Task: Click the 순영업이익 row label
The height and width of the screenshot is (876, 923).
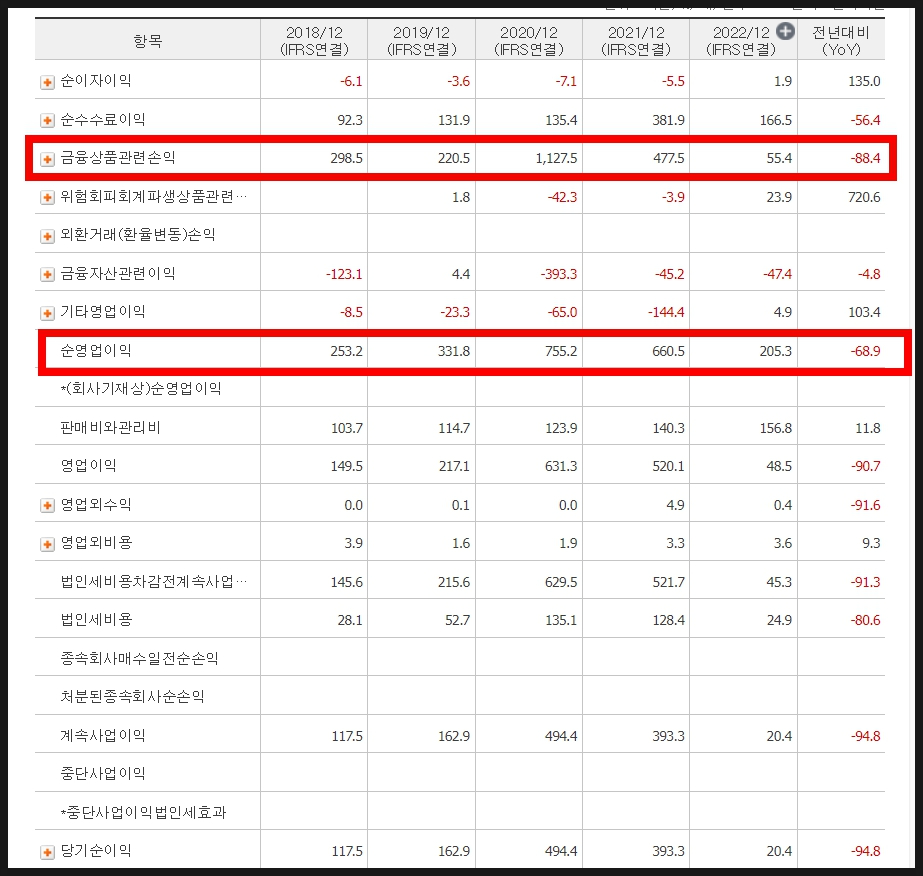Action: pyautogui.click(x=96, y=351)
